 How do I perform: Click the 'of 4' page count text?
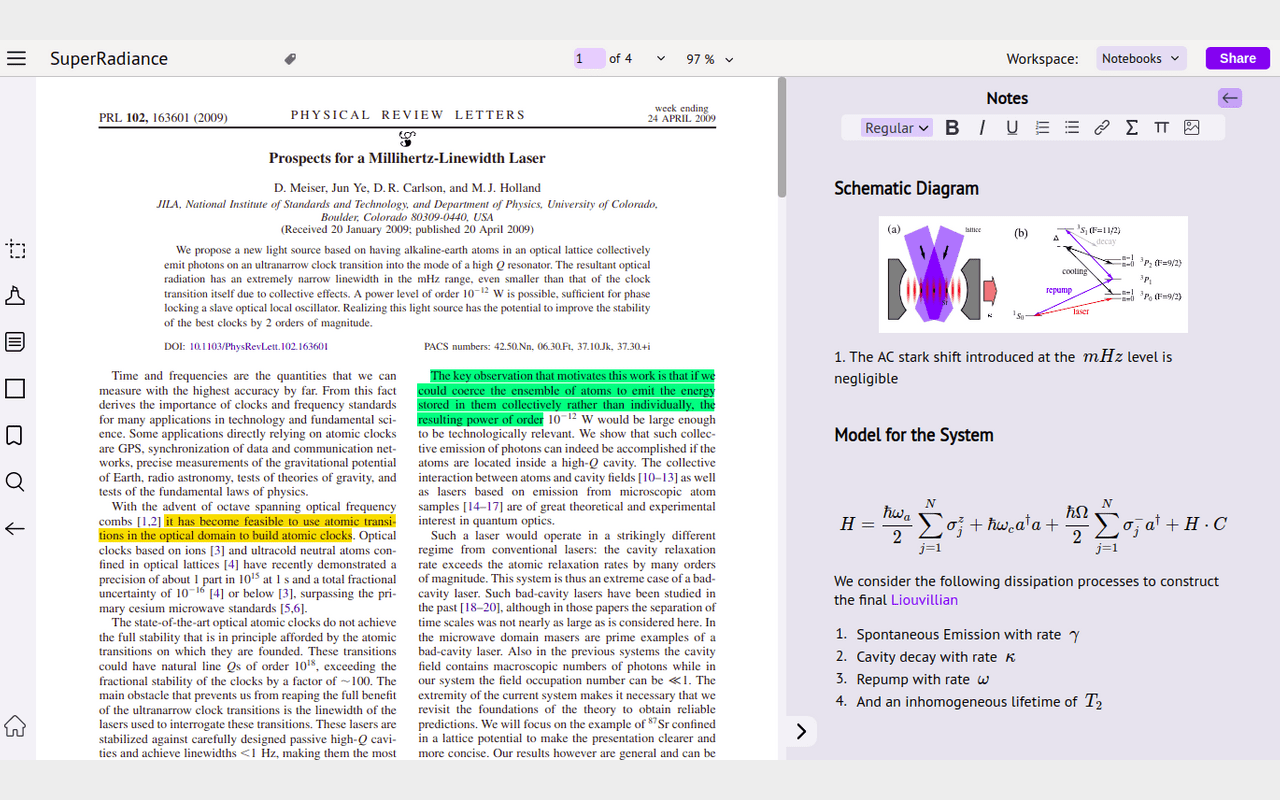coord(620,59)
